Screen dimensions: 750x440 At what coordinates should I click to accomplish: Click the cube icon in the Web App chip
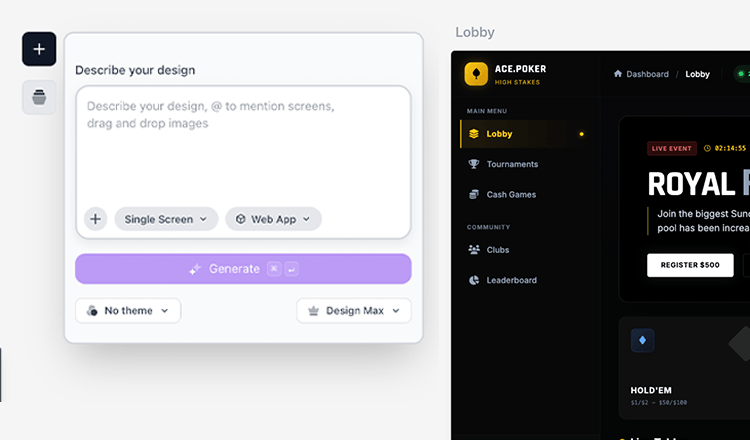point(241,219)
